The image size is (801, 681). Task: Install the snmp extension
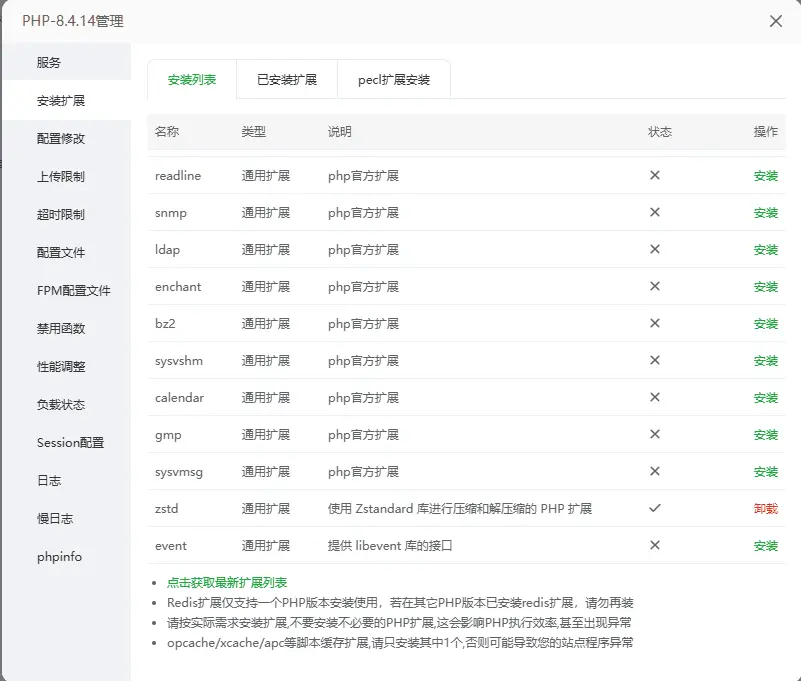click(x=765, y=213)
